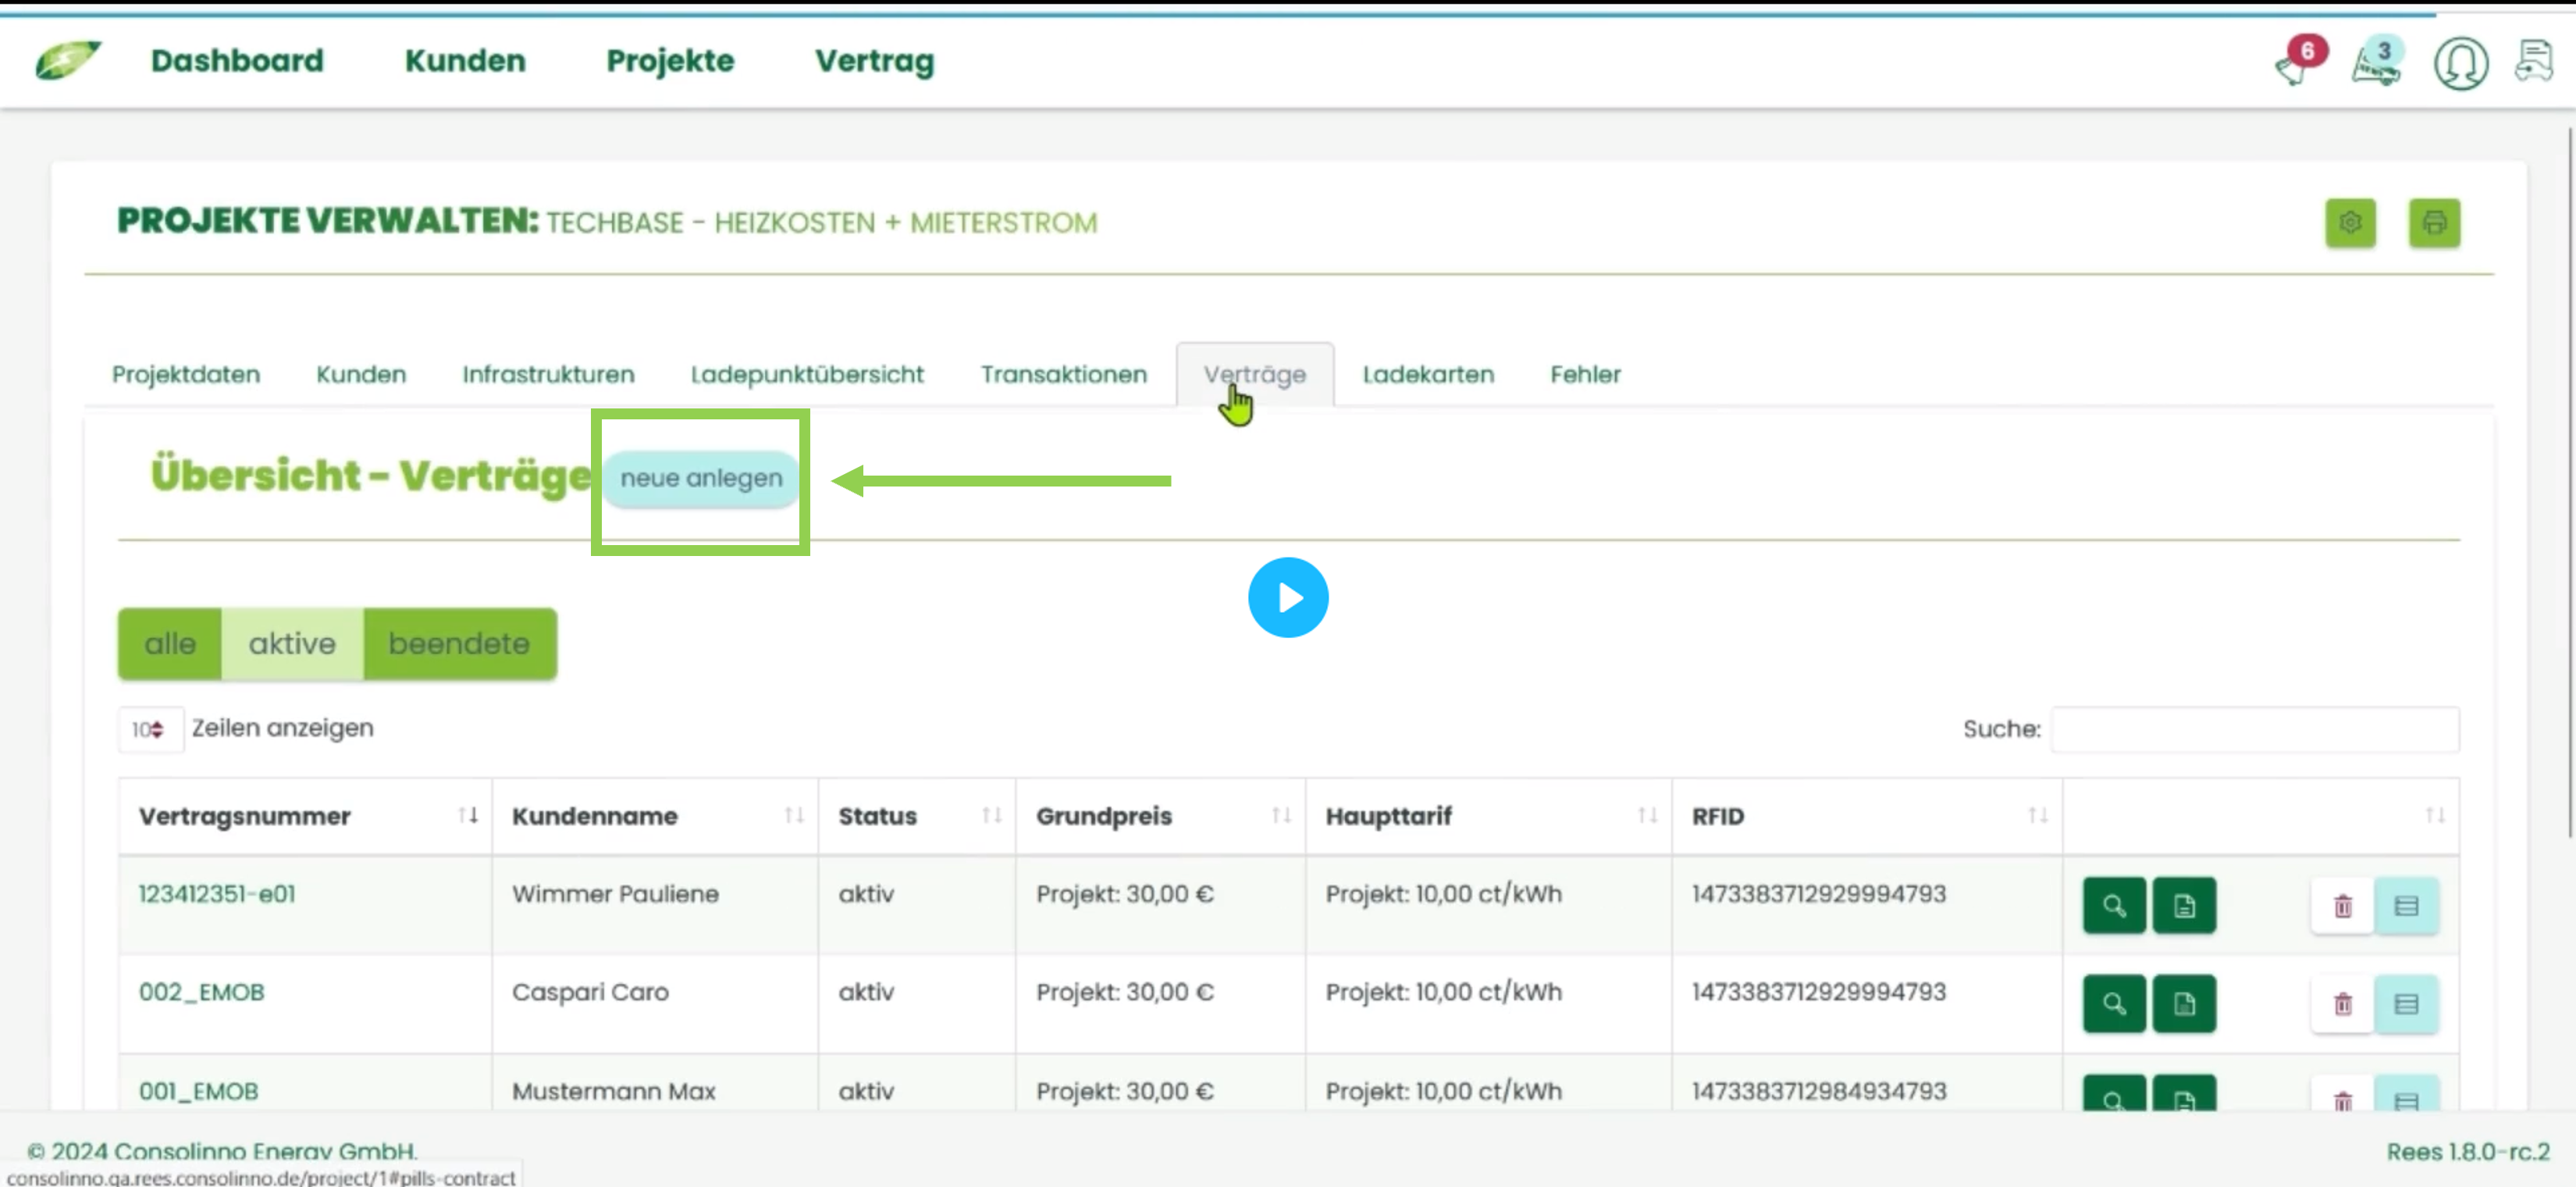Viewport: 2576px width, 1187px height.
Task: Open the Vertrag menu
Action: pyautogui.click(x=874, y=60)
